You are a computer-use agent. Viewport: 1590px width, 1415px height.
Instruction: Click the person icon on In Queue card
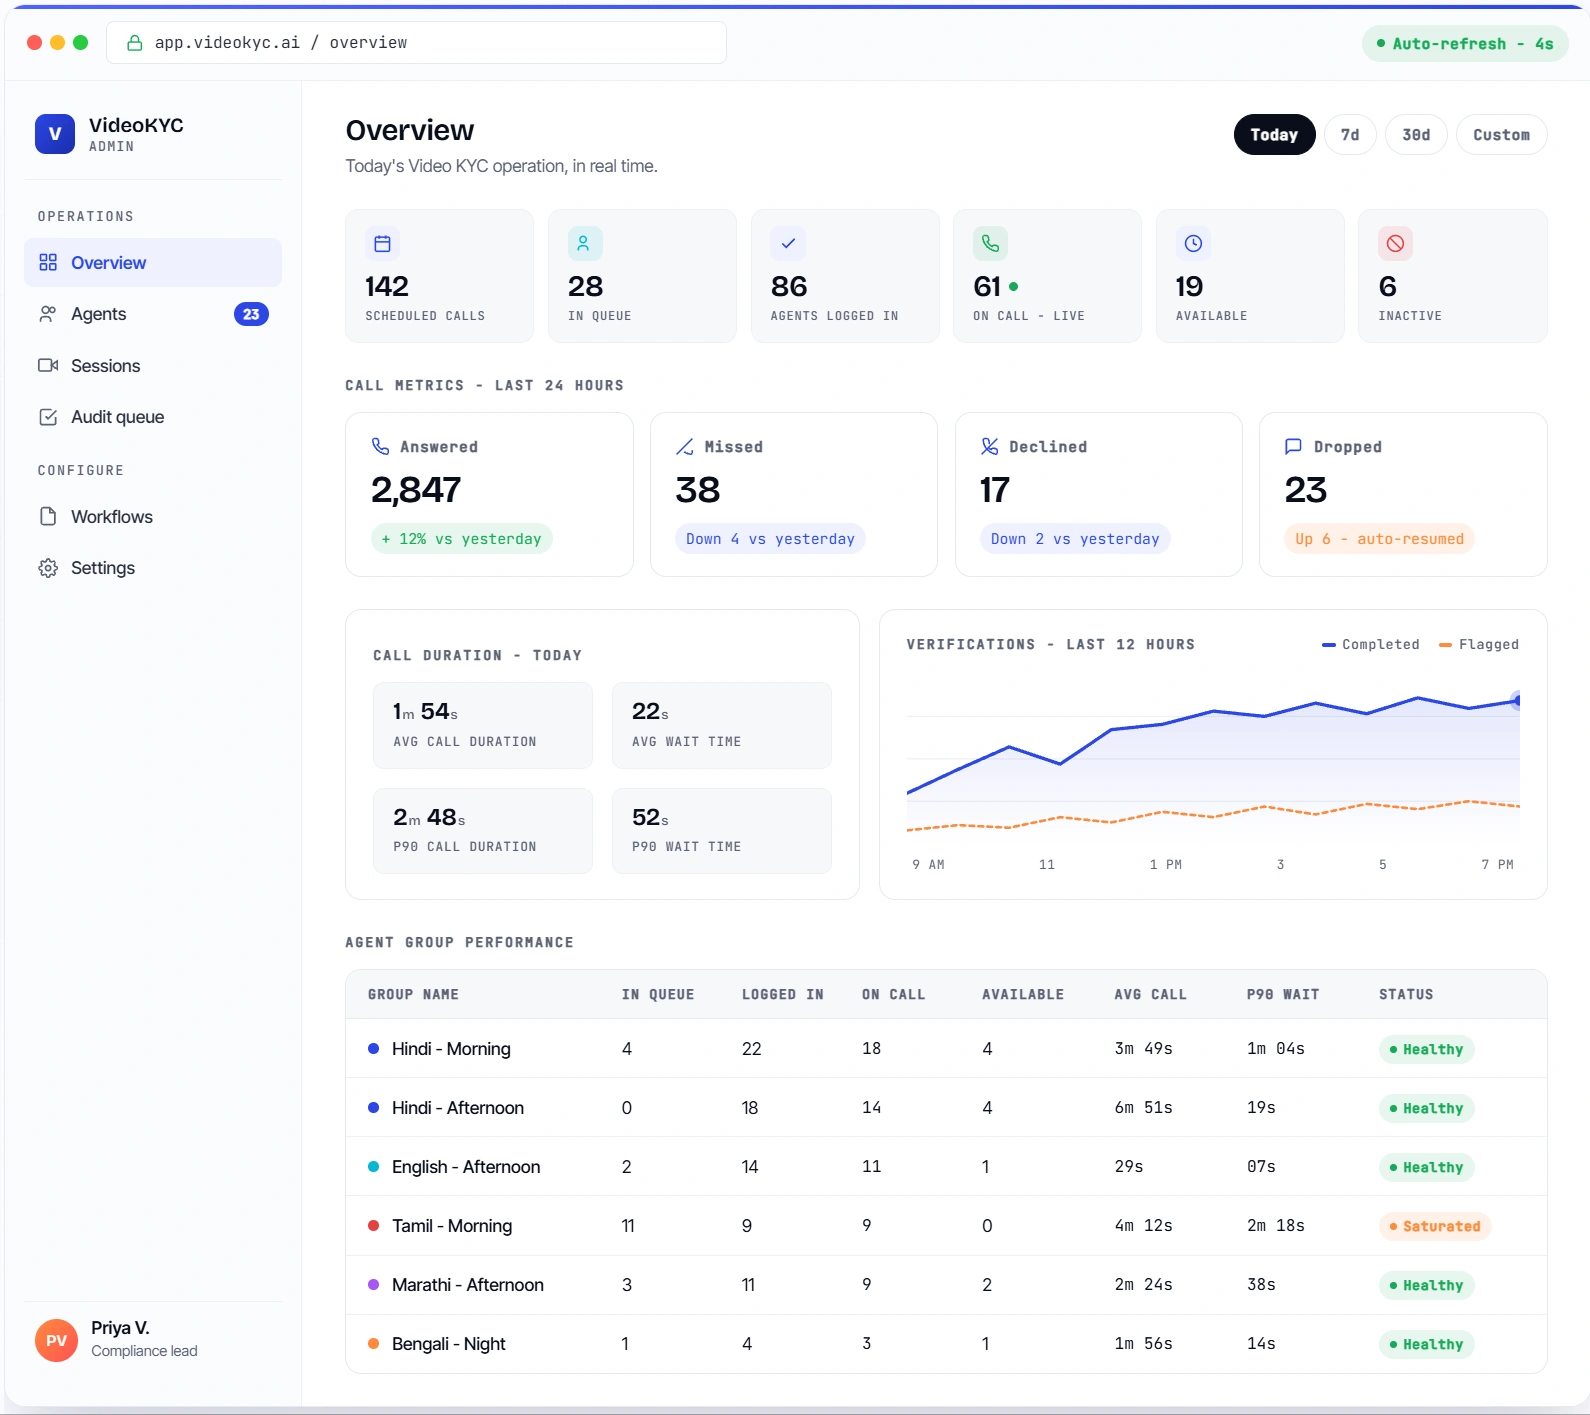(585, 244)
